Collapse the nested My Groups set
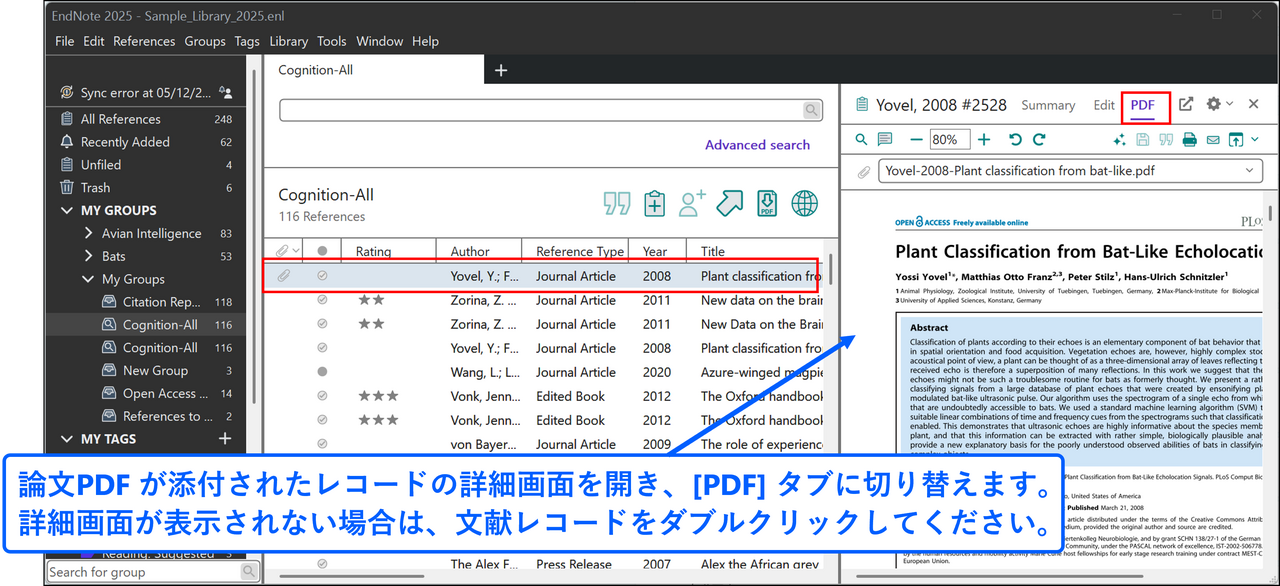 (89, 279)
